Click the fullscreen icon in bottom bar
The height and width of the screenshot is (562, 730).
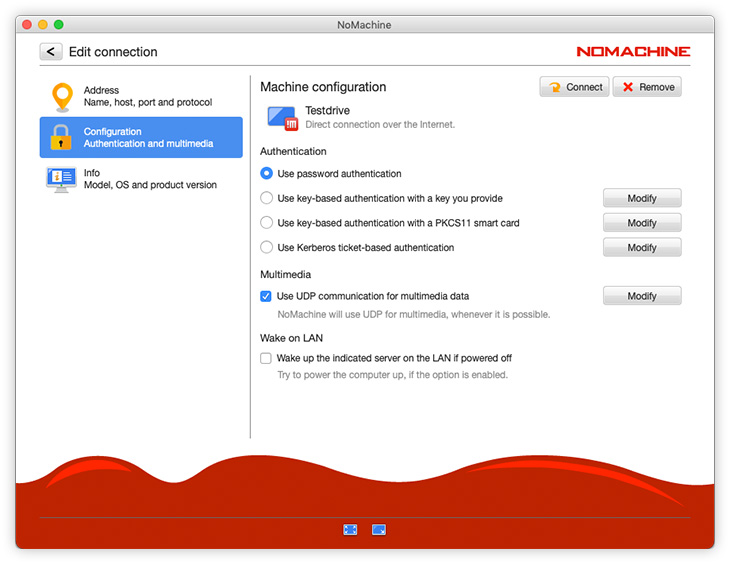350,530
